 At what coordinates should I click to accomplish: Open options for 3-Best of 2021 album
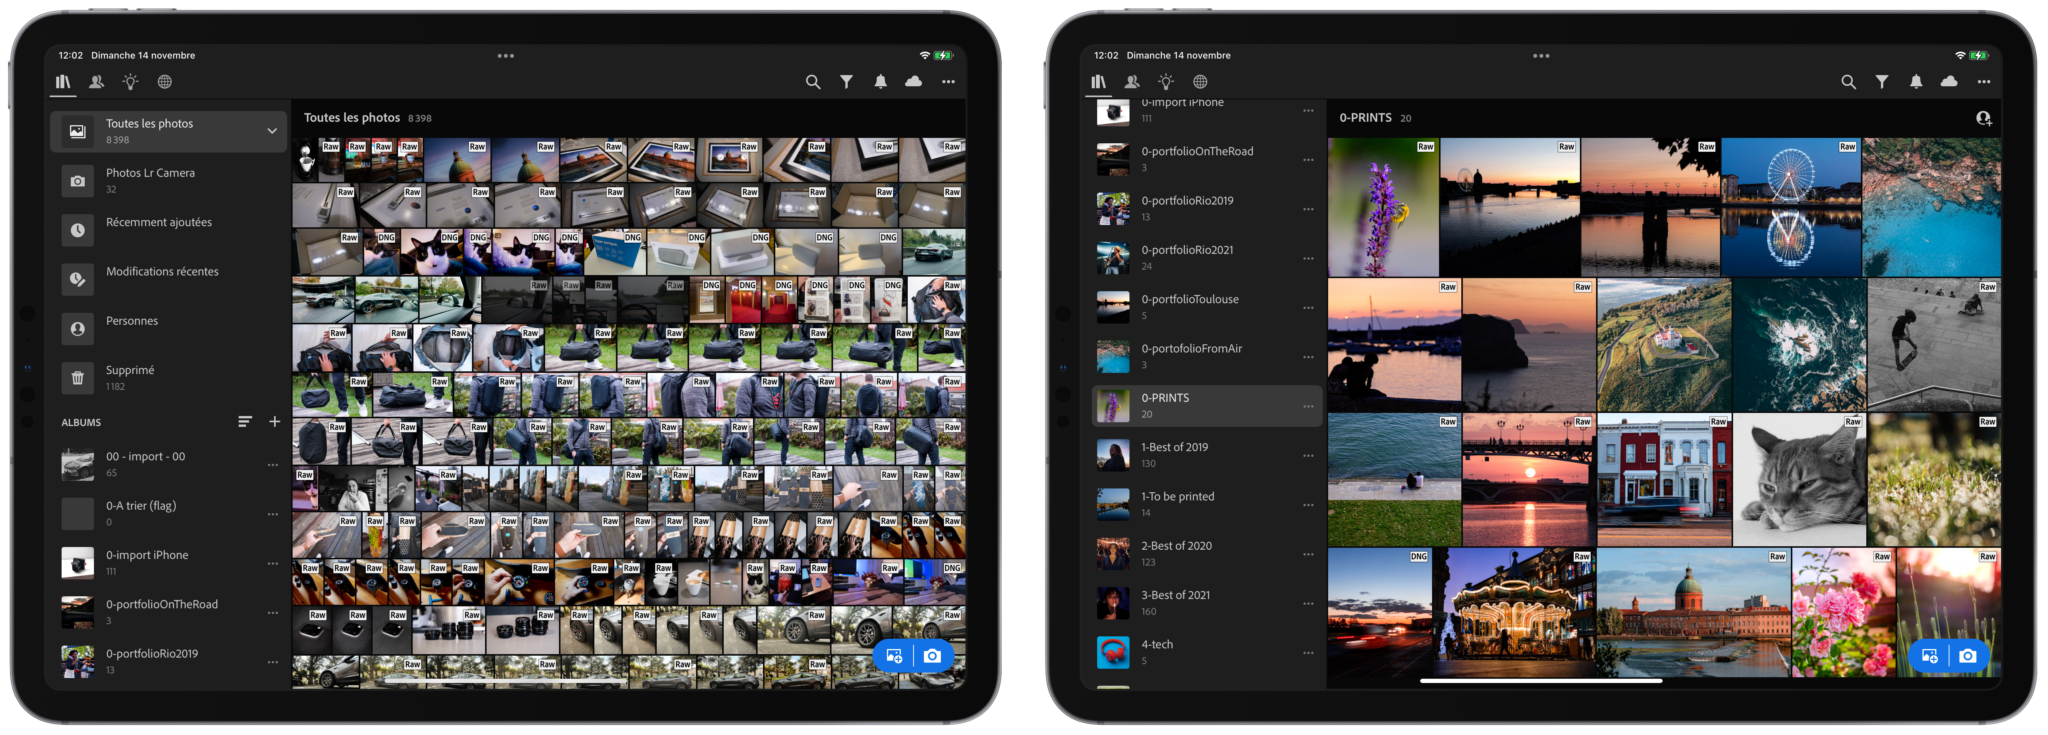1308,604
